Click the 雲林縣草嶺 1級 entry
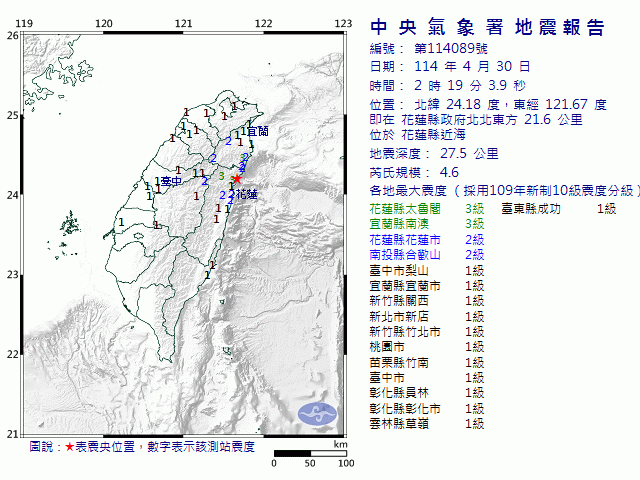The image size is (640, 480). 427,424
